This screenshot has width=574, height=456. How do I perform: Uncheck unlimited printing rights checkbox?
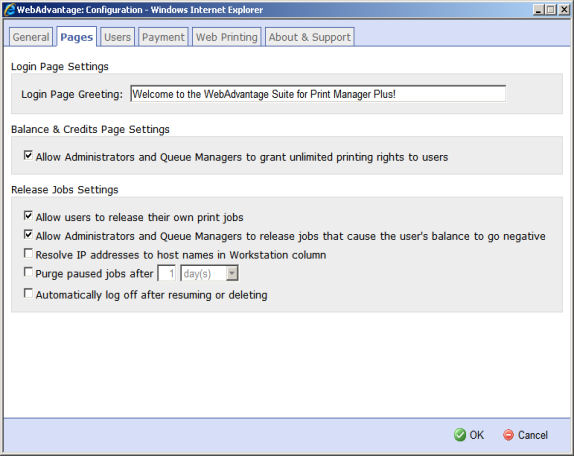28,155
